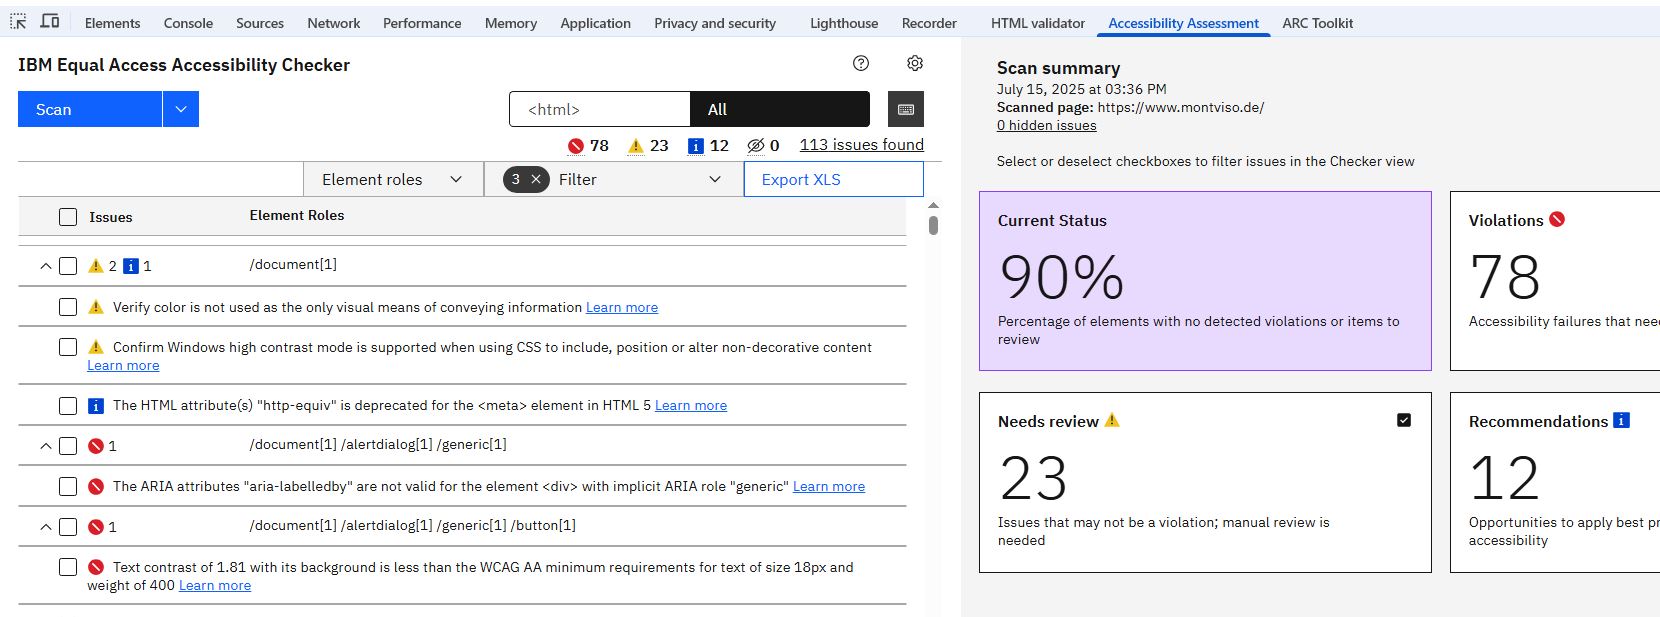
Task: Open the Element roles dropdown
Action: [x=393, y=179]
